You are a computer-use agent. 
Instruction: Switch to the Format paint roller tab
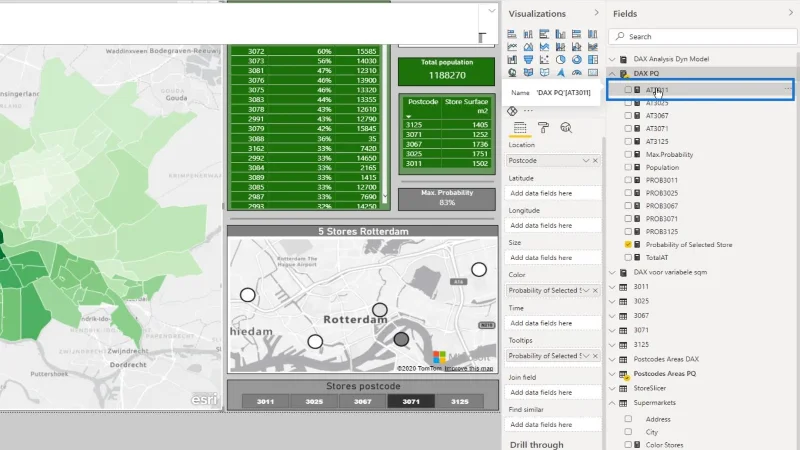(x=543, y=128)
